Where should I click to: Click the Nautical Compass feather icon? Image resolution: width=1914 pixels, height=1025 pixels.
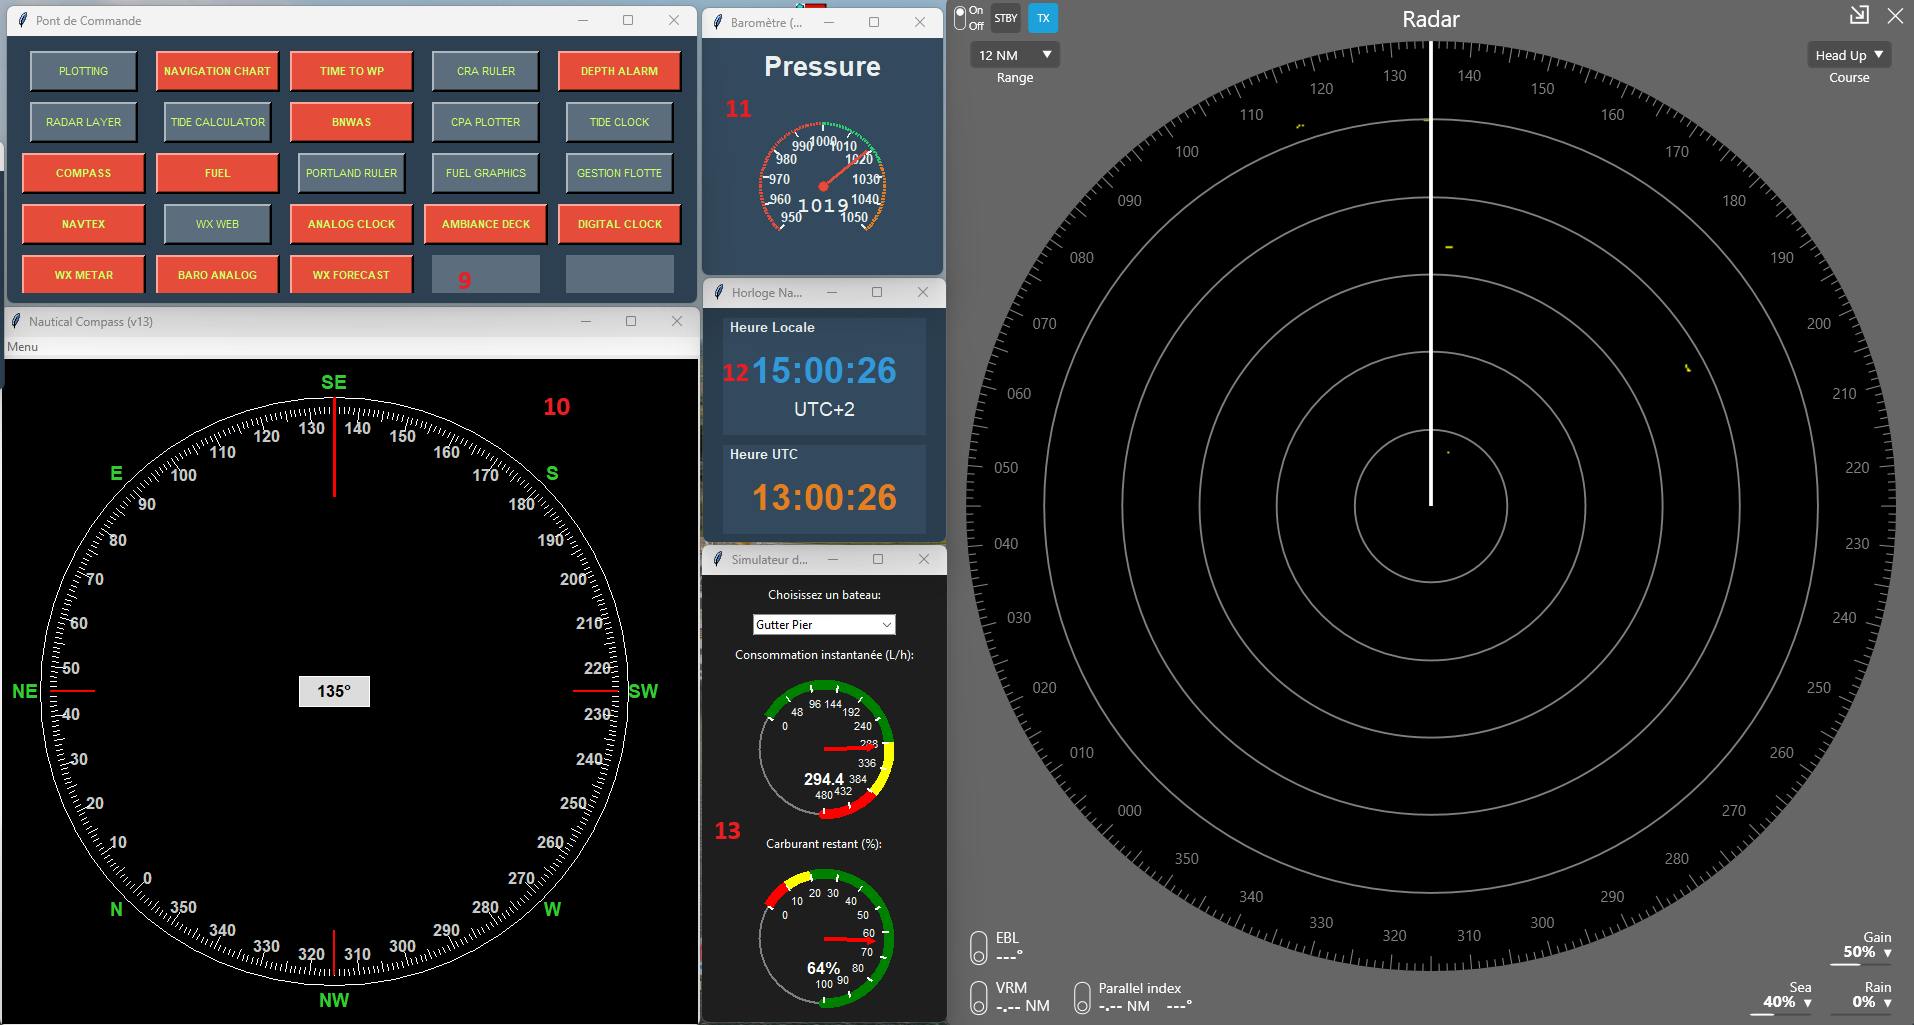pos(15,321)
